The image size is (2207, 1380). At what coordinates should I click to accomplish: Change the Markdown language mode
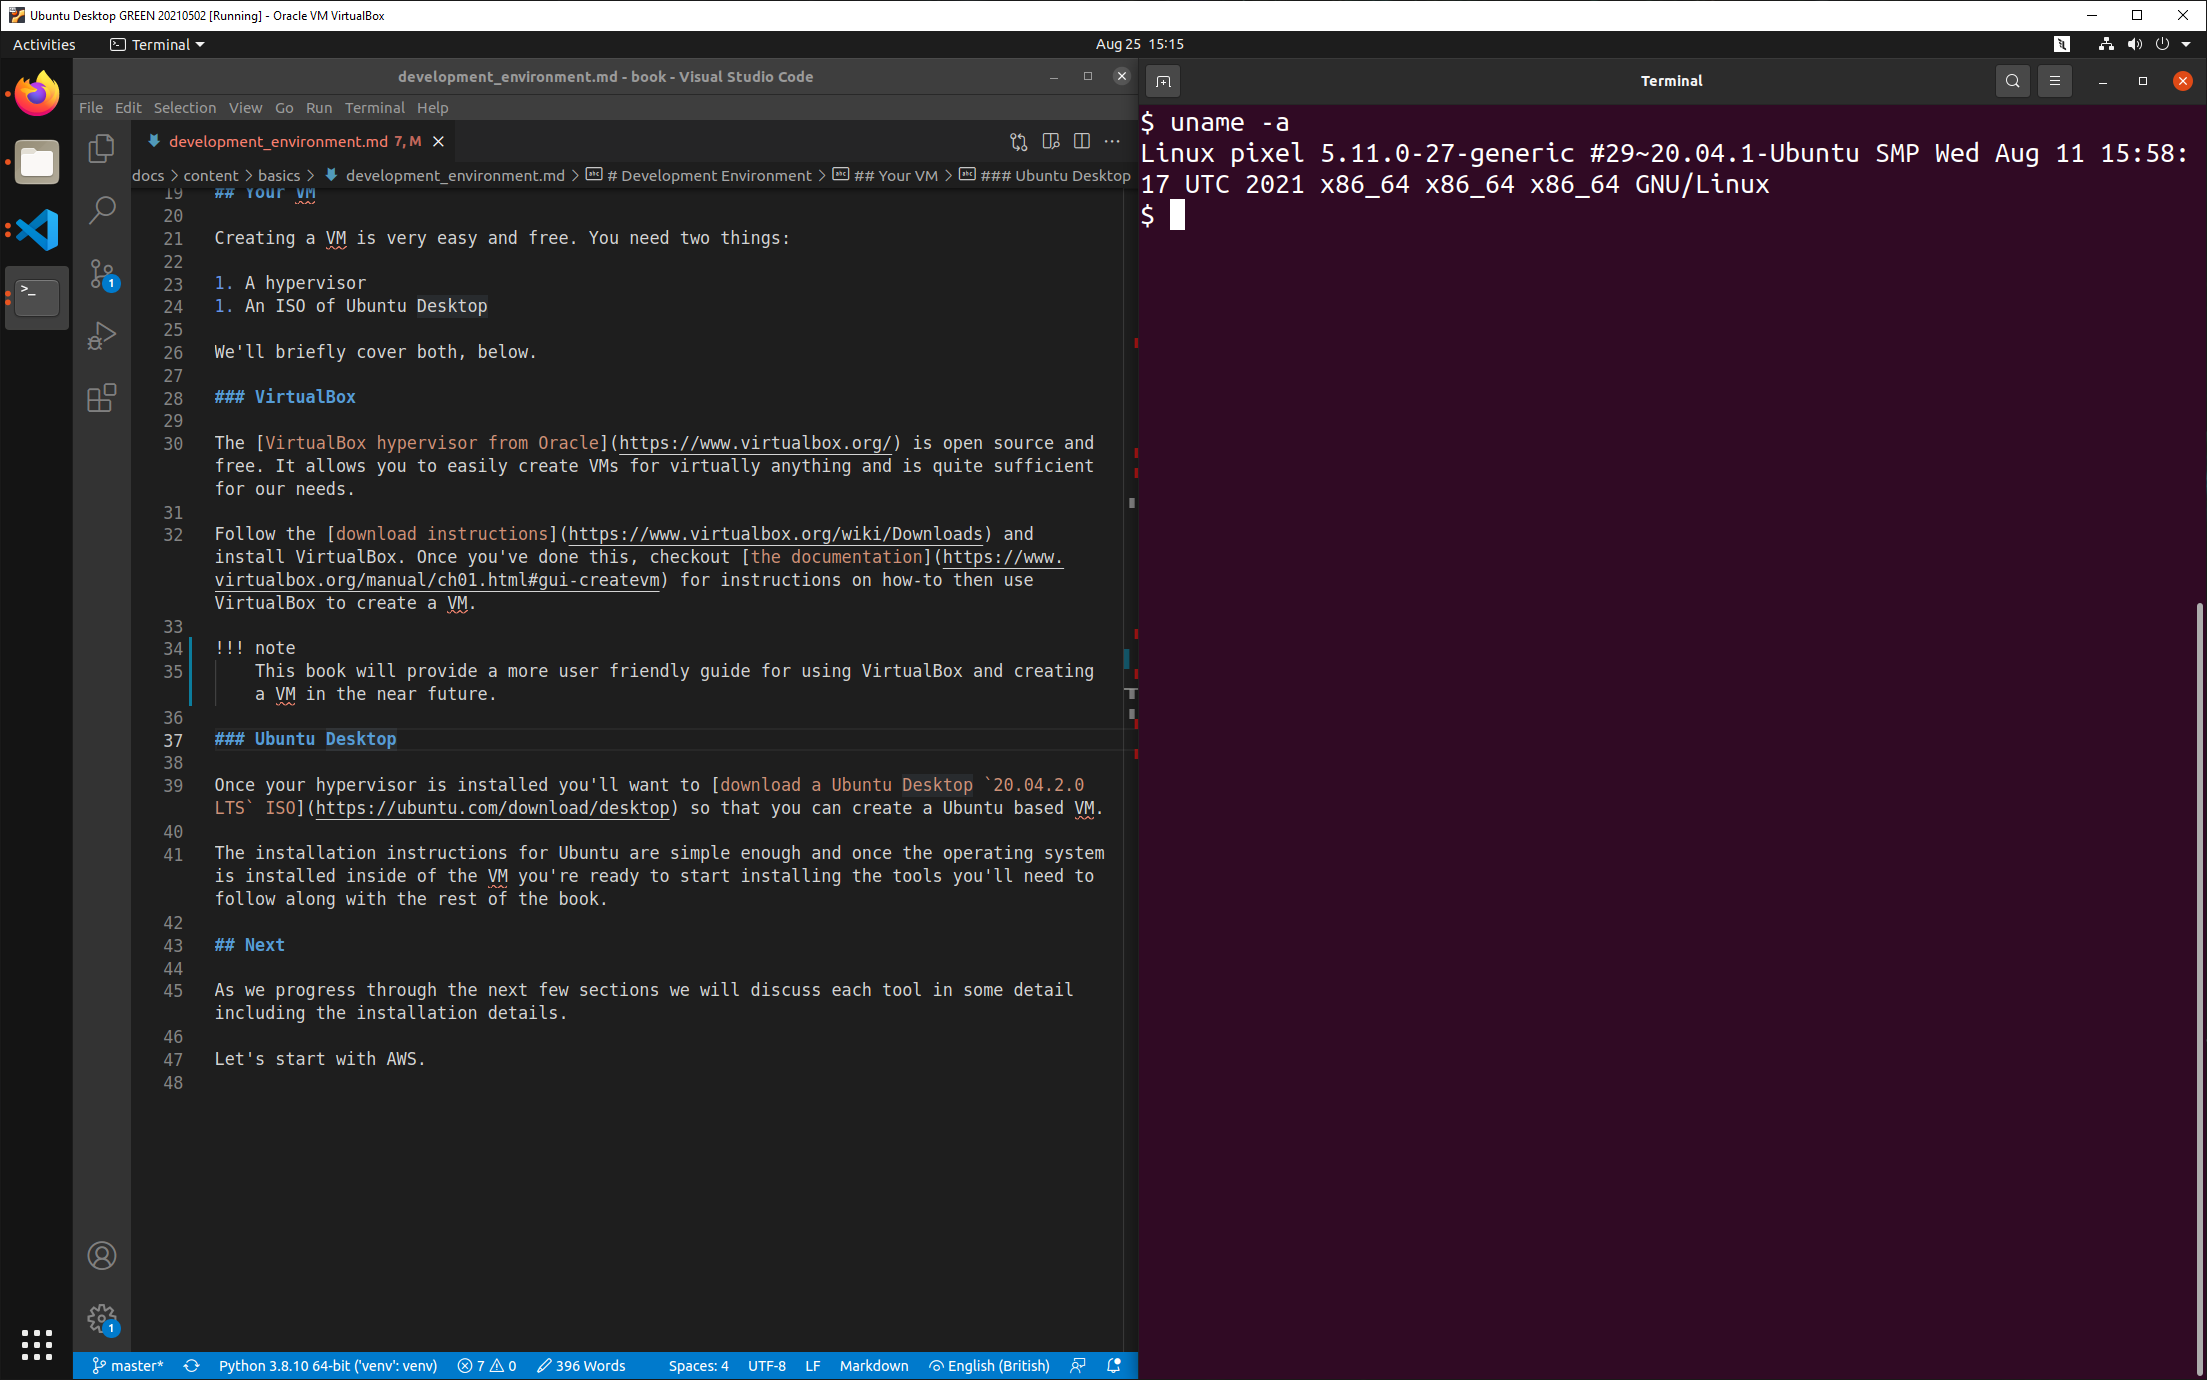point(873,1365)
